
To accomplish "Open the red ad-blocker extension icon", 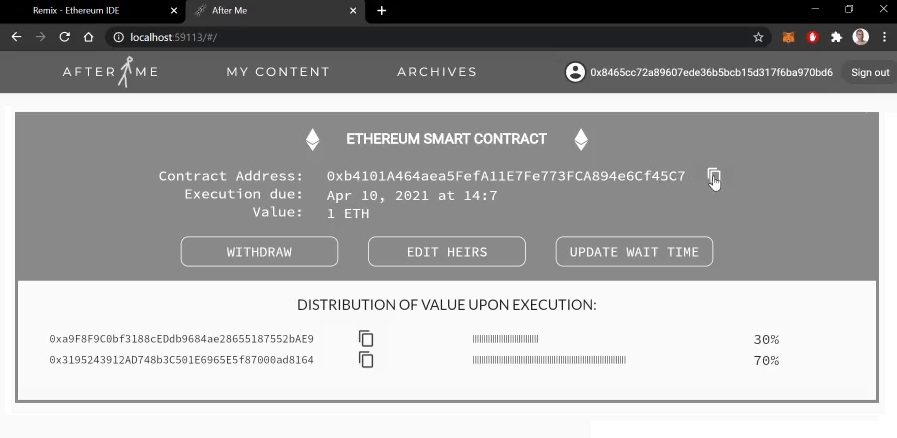I will (x=812, y=37).
